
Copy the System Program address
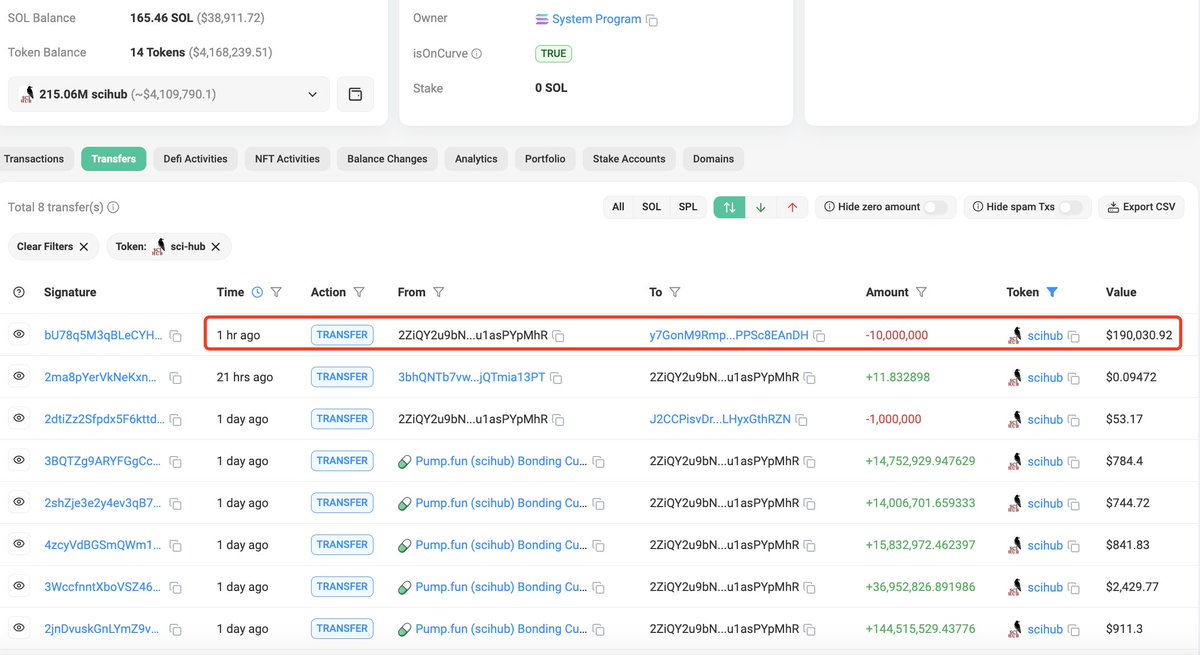(x=651, y=17)
